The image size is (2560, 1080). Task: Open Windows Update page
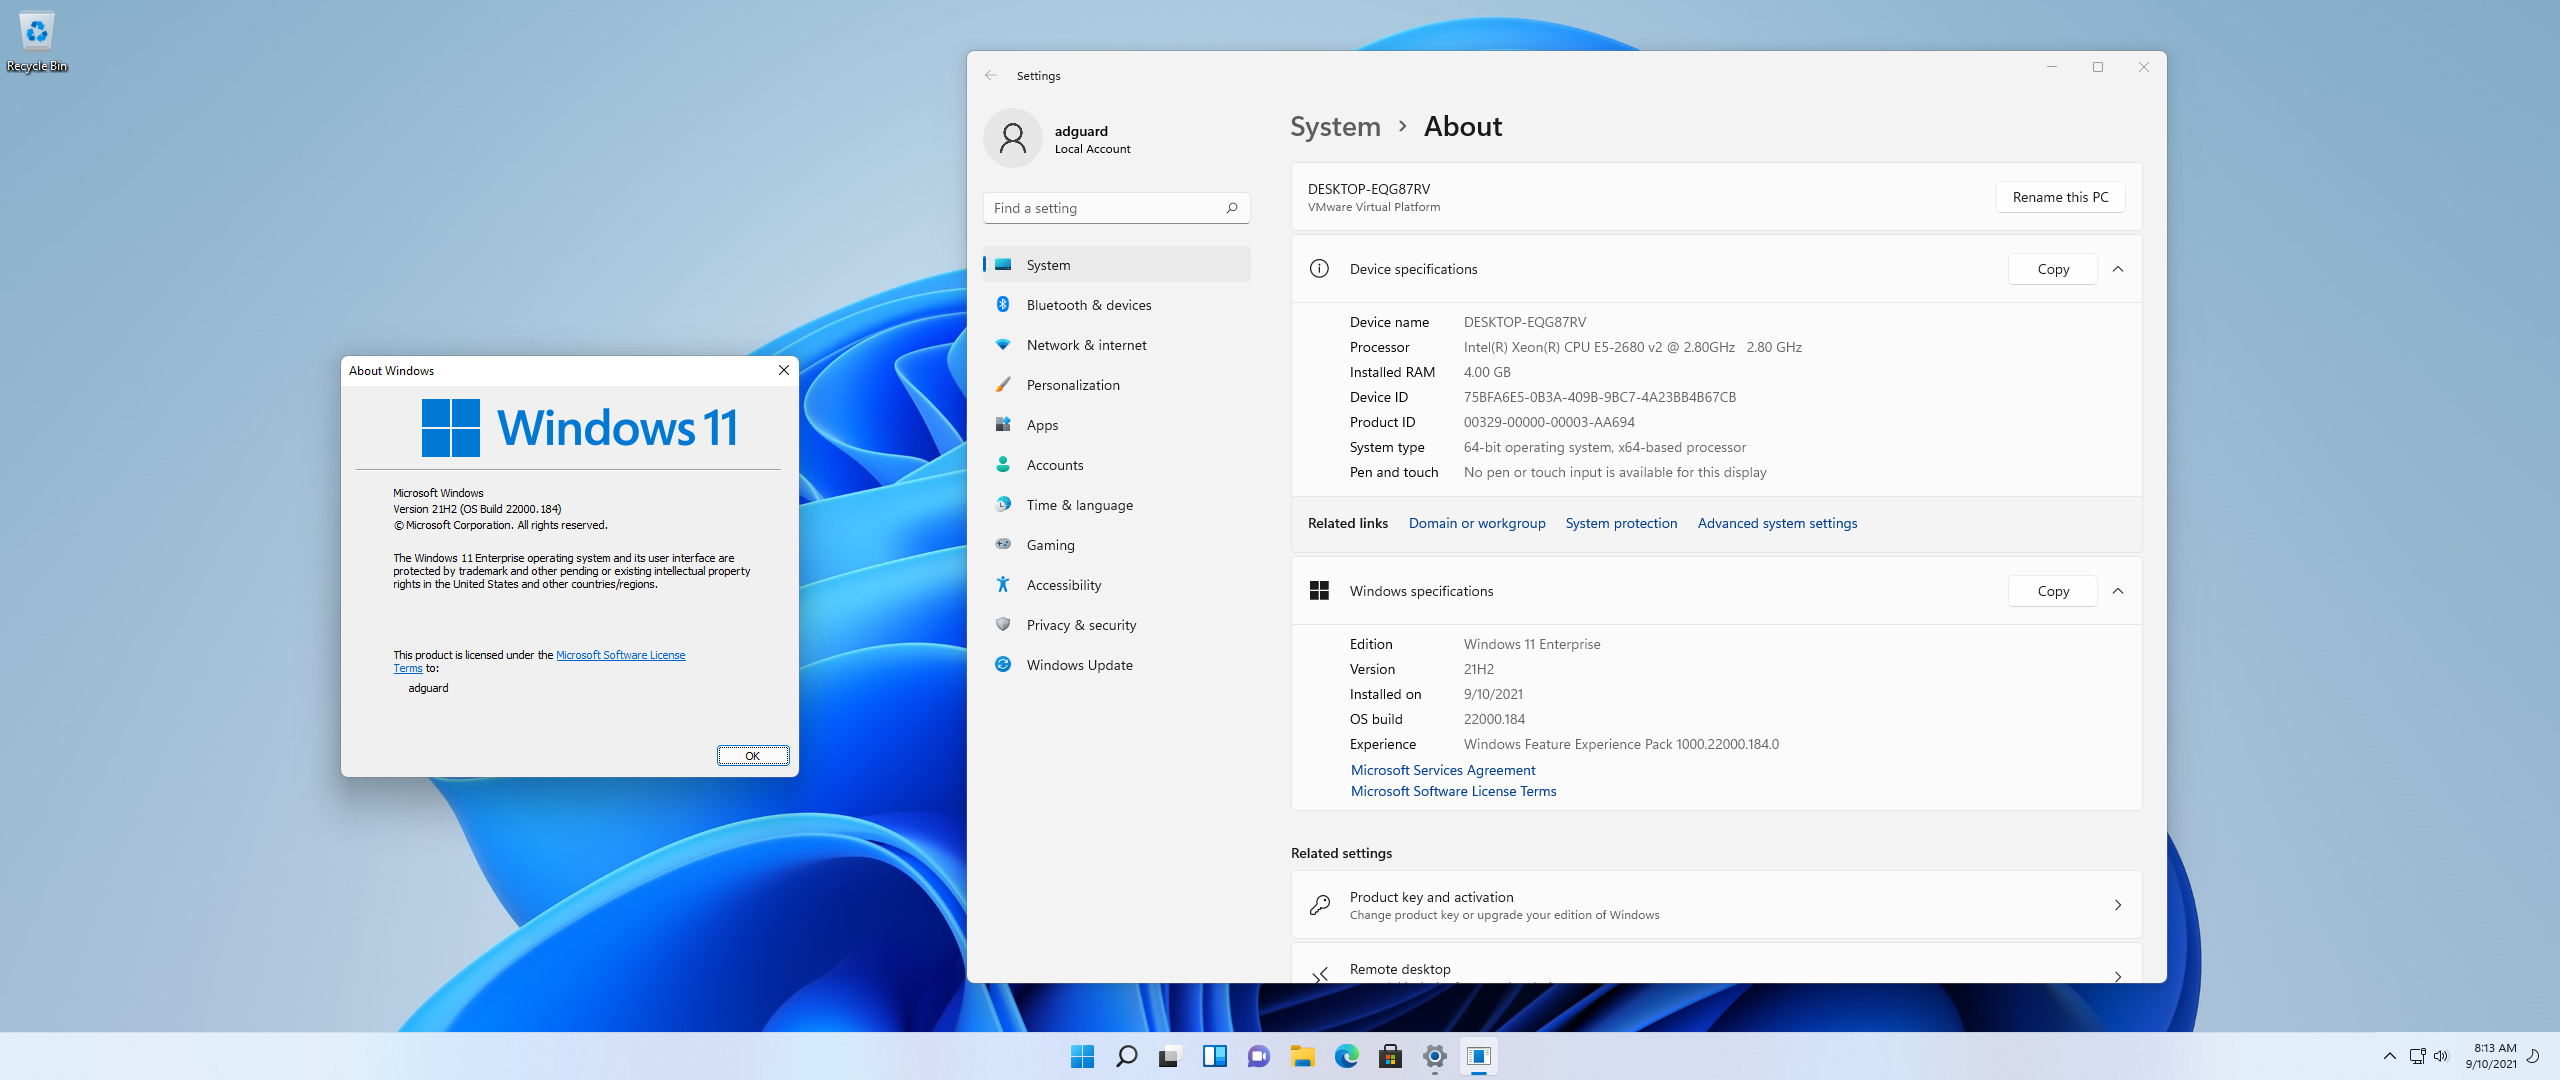click(x=1079, y=665)
